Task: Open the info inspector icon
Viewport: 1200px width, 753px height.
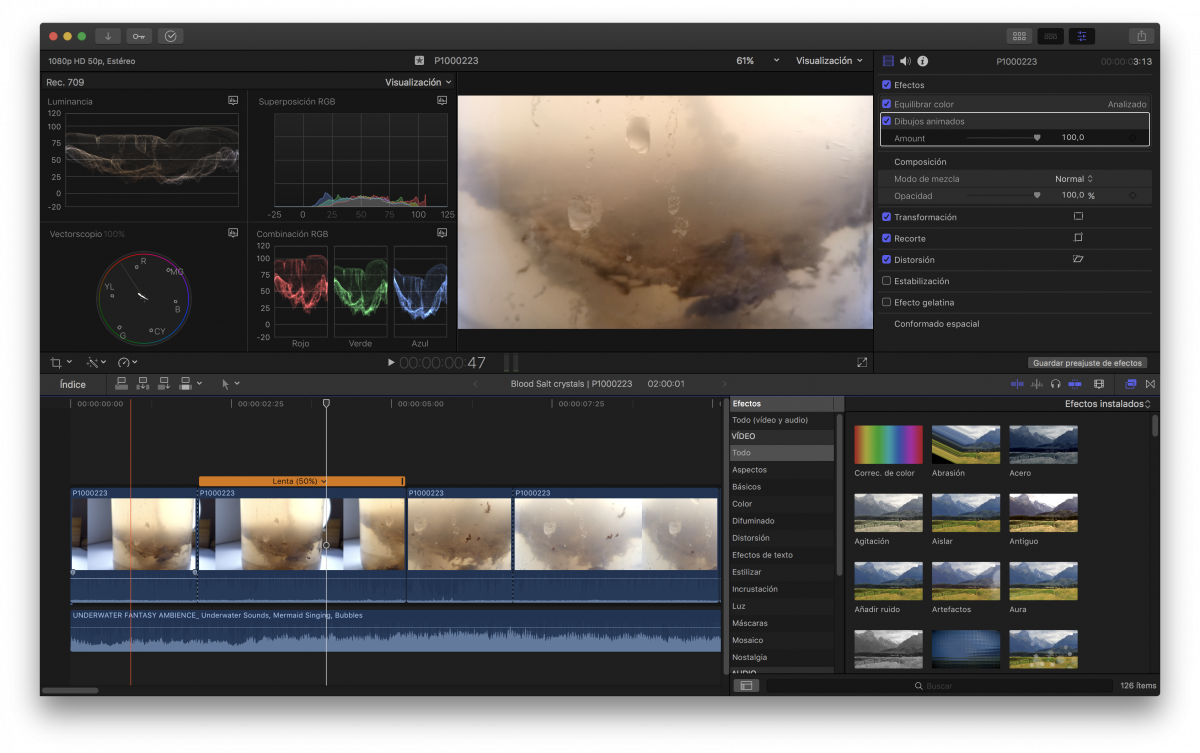Action: pyautogui.click(x=923, y=61)
